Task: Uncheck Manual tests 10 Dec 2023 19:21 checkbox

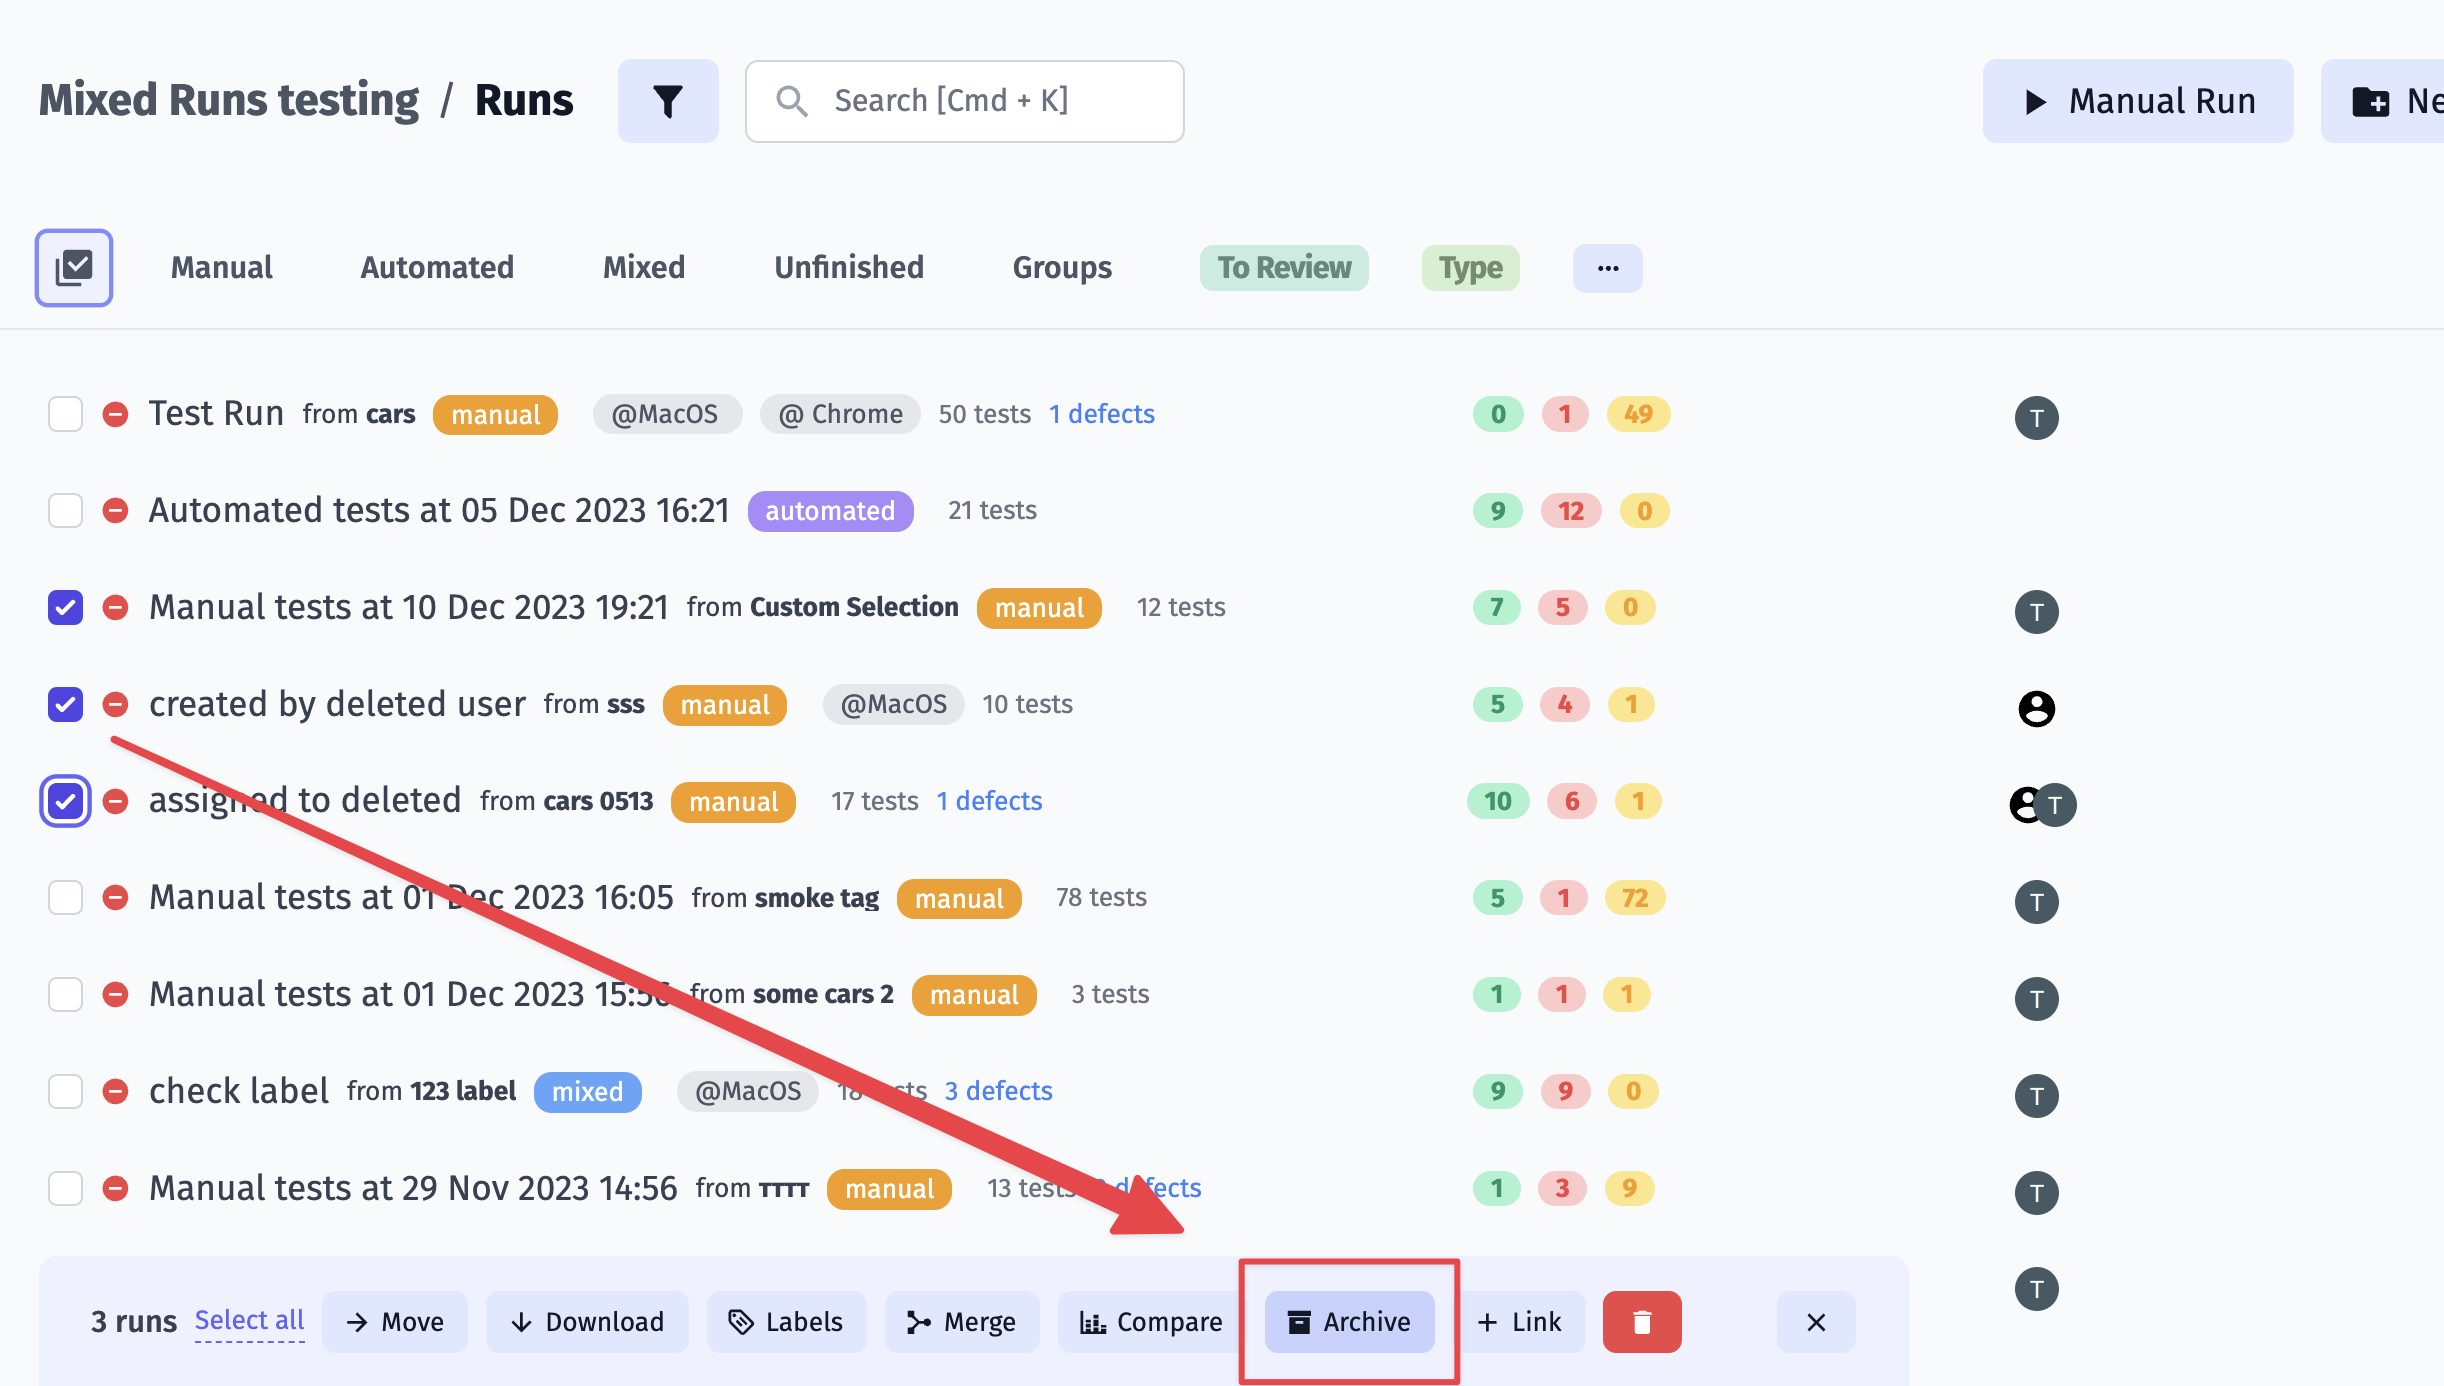Action: coord(66,607)
